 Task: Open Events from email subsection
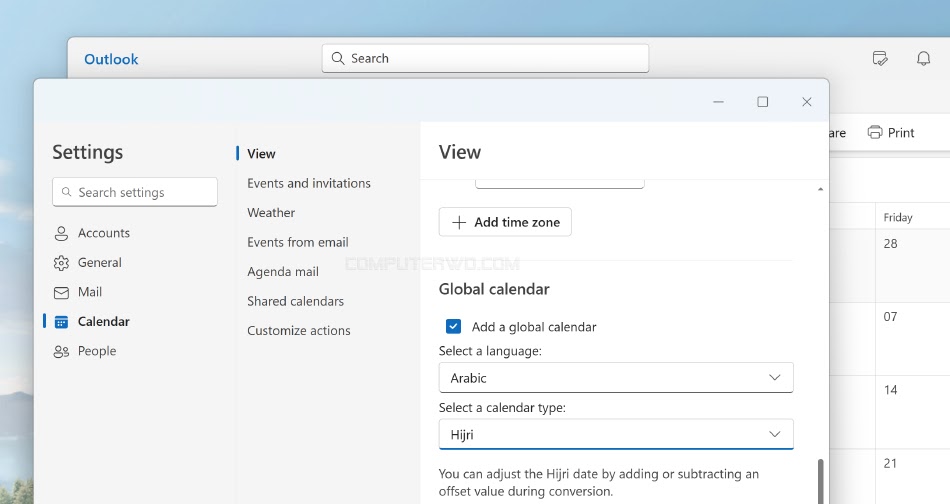point(297,242)
